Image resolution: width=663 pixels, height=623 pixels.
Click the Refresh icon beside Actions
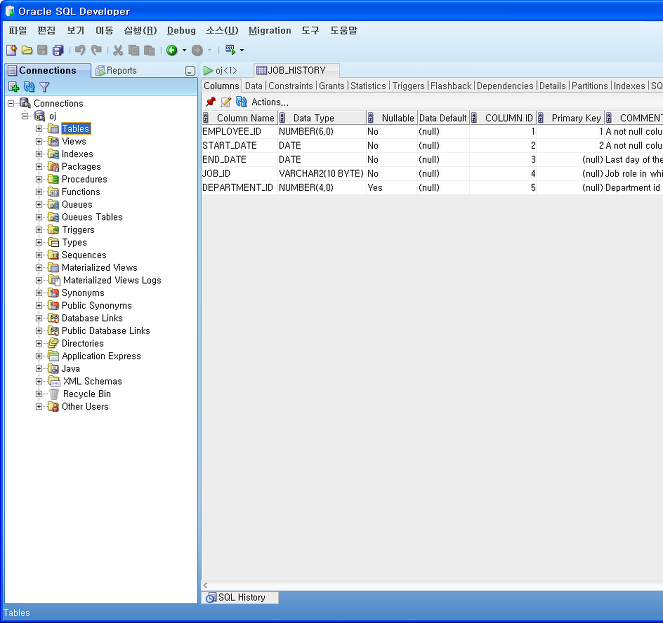point(241,102)
